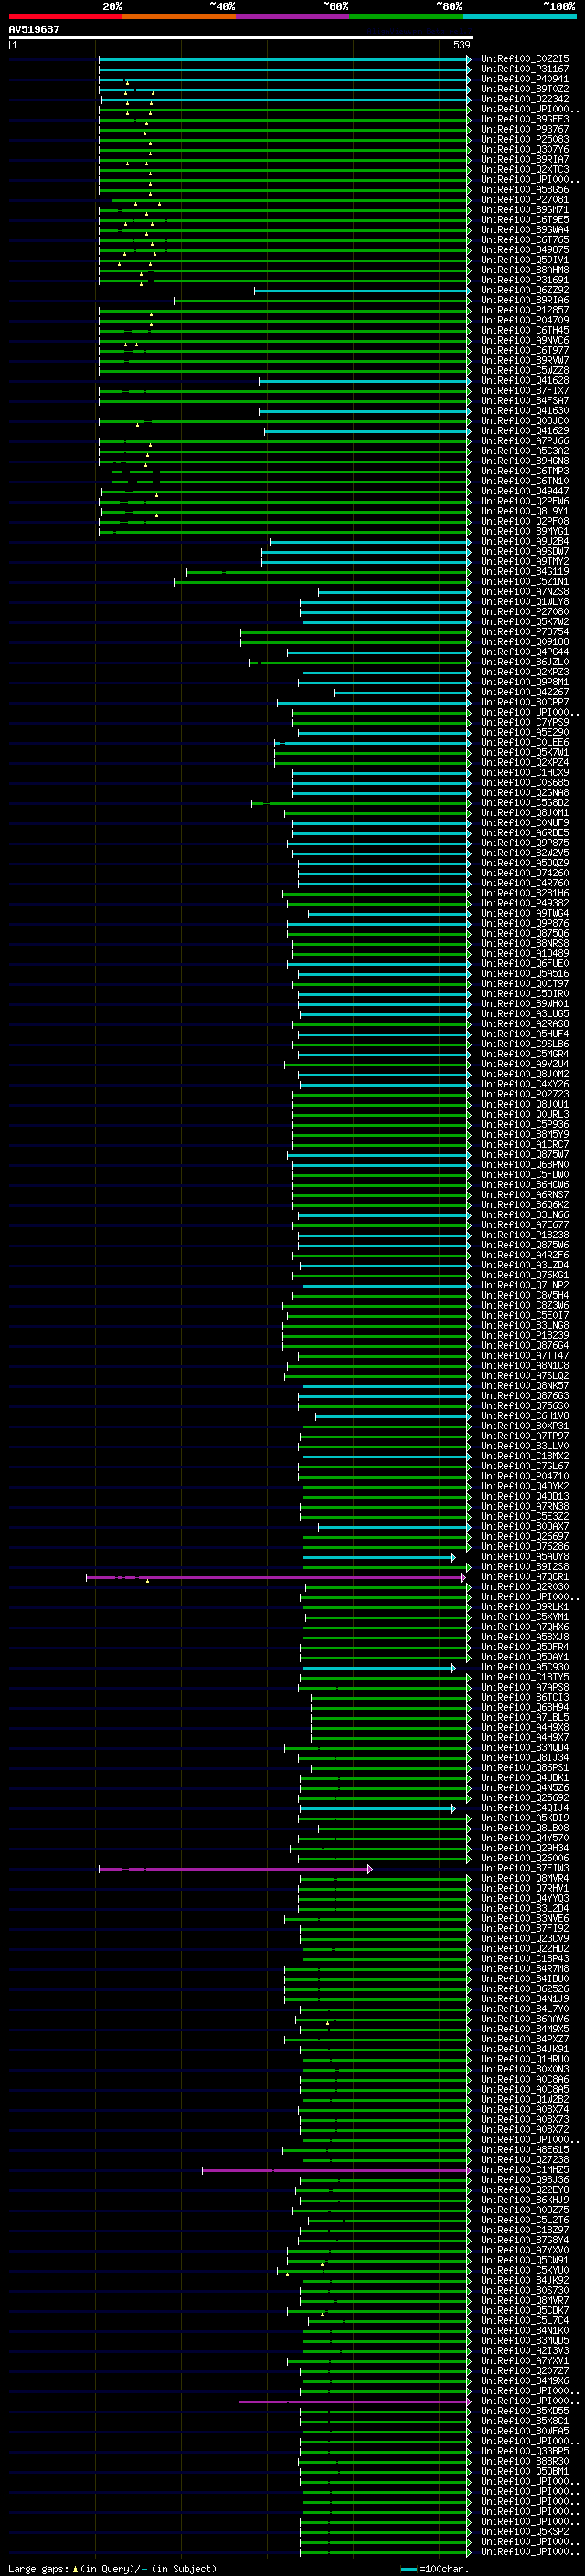Viewport: 585px width, 2576px height.
Task: Click the UniRef100_B6TCI3 hit label
Action: [x=525, y=1697]
